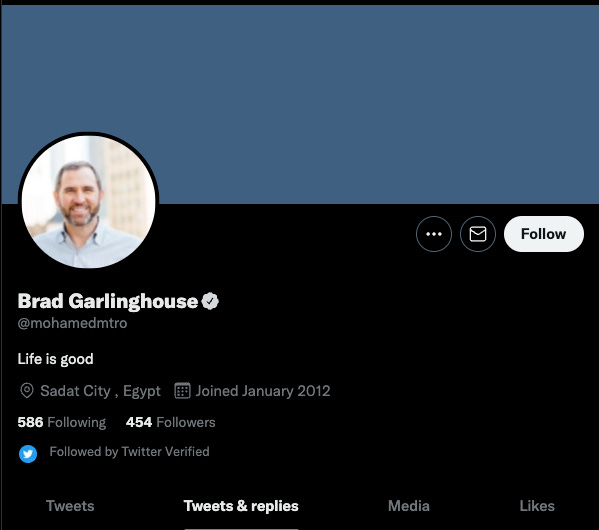
Task: Follow Brad Garlinghouse's account
Action: [544, 234]
